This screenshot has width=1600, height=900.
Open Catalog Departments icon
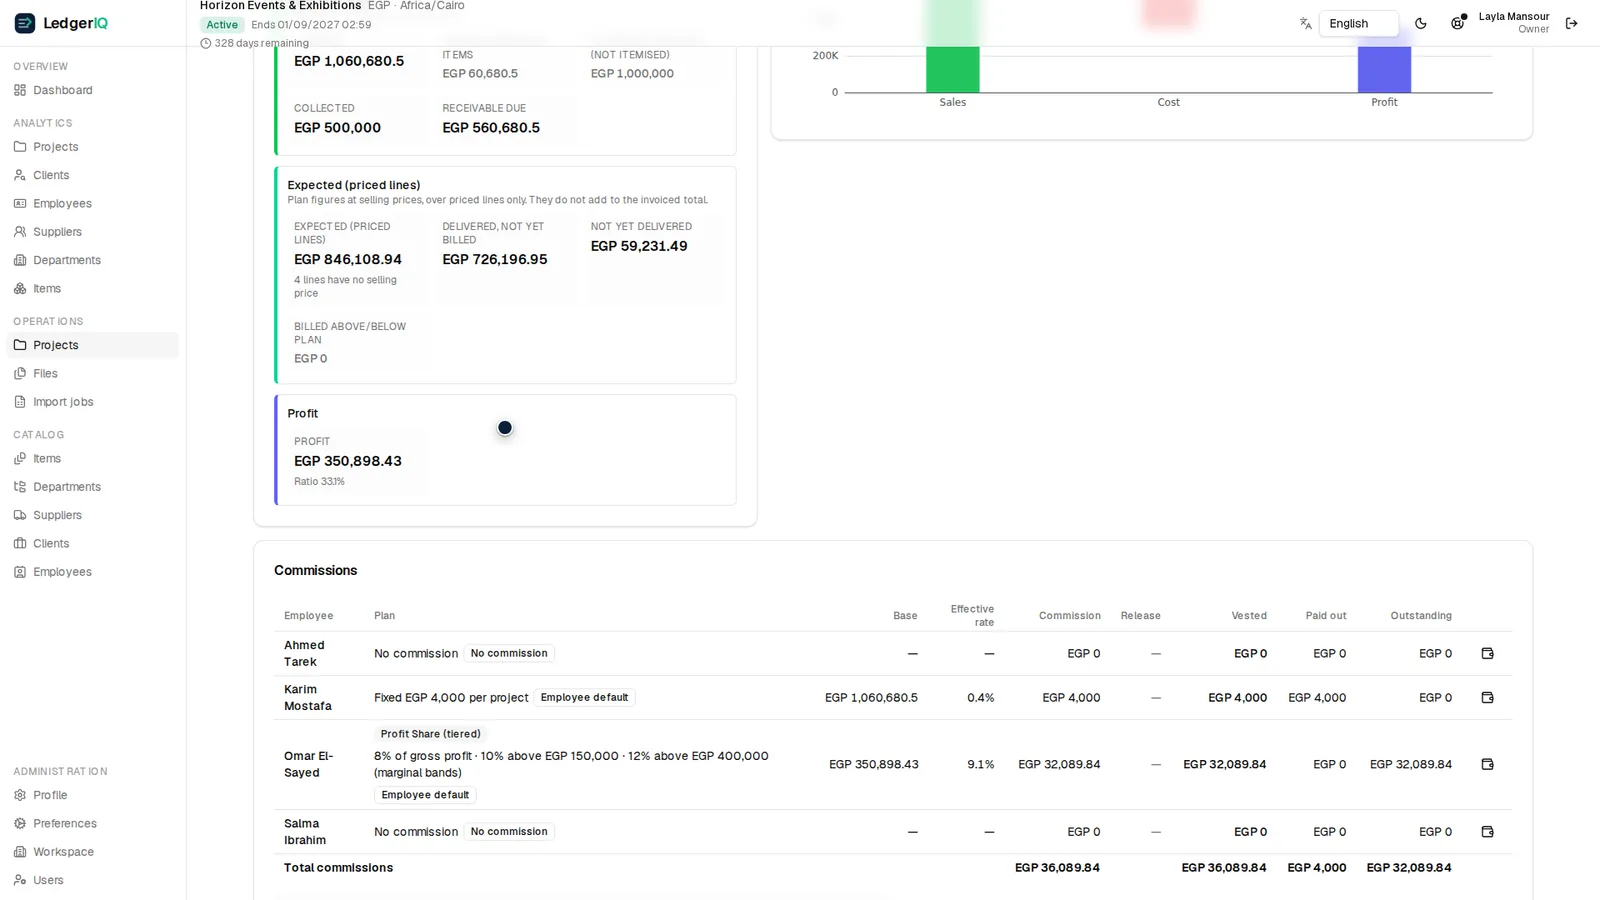20,487
